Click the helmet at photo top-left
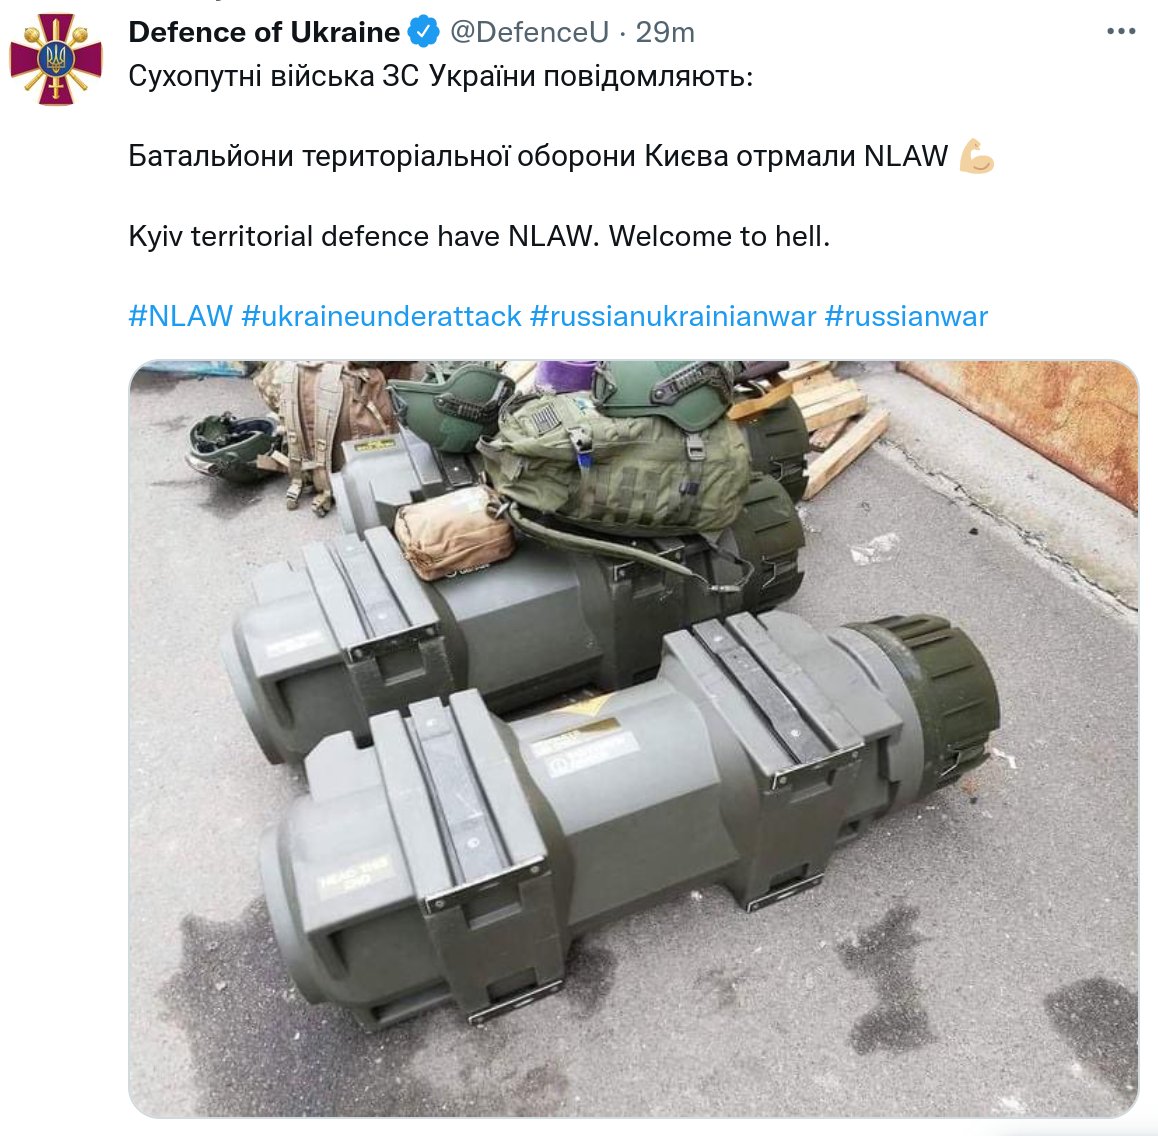1158x1136 pixels. 233,445
